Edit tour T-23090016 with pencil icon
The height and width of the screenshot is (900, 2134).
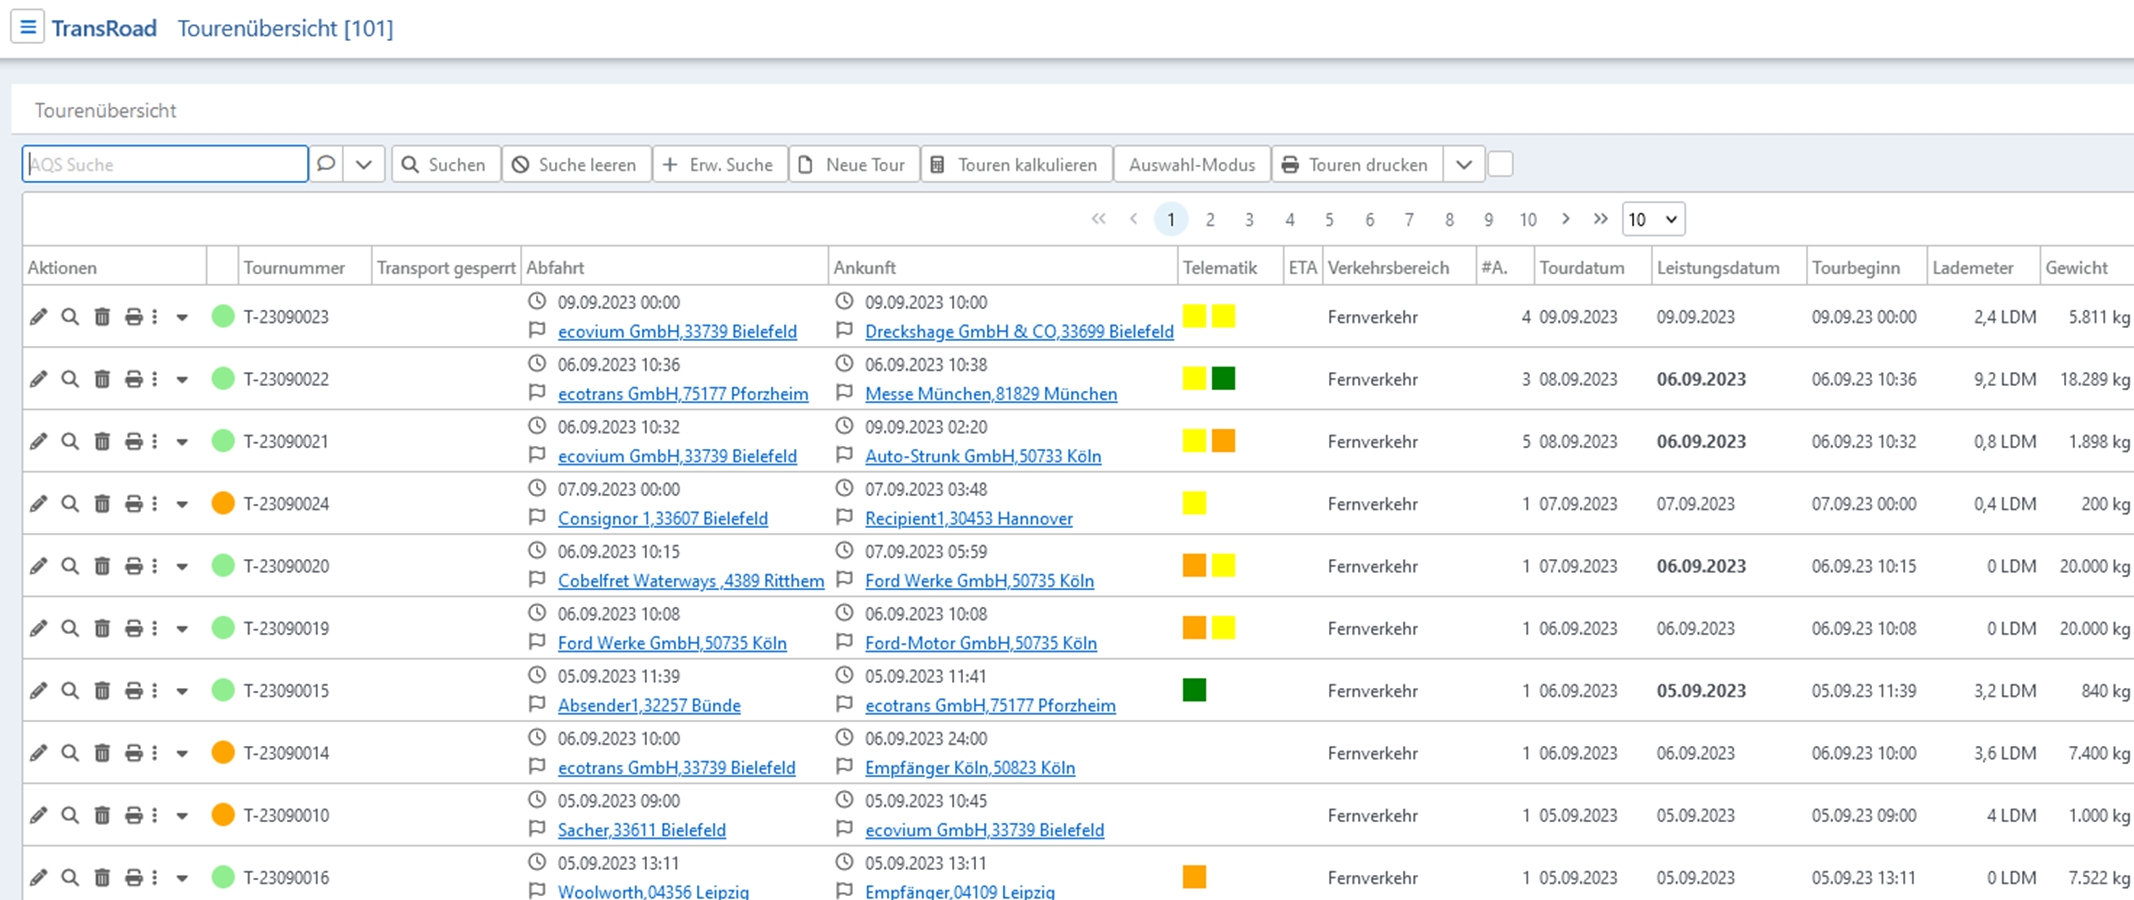pos(38,877)
